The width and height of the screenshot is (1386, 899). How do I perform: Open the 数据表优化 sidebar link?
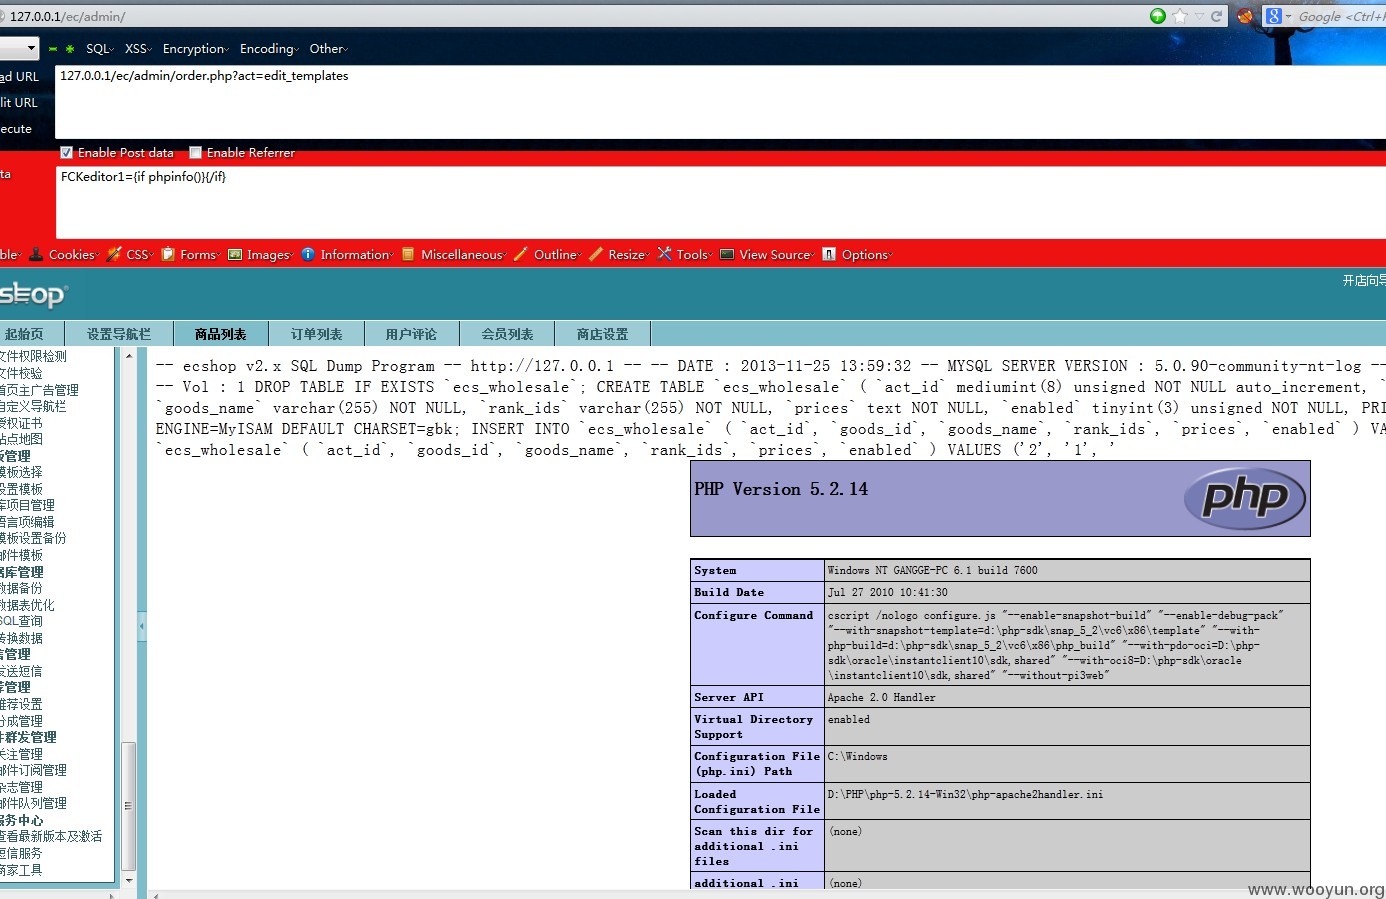(27, 605)
